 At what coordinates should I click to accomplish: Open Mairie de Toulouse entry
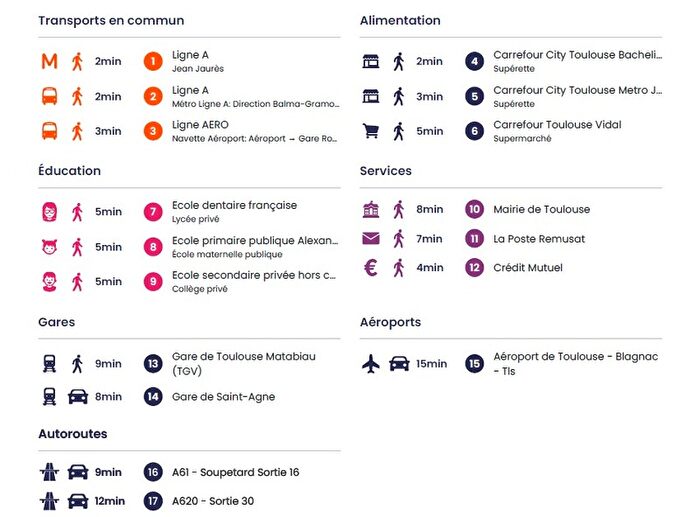tap(541, 210)
